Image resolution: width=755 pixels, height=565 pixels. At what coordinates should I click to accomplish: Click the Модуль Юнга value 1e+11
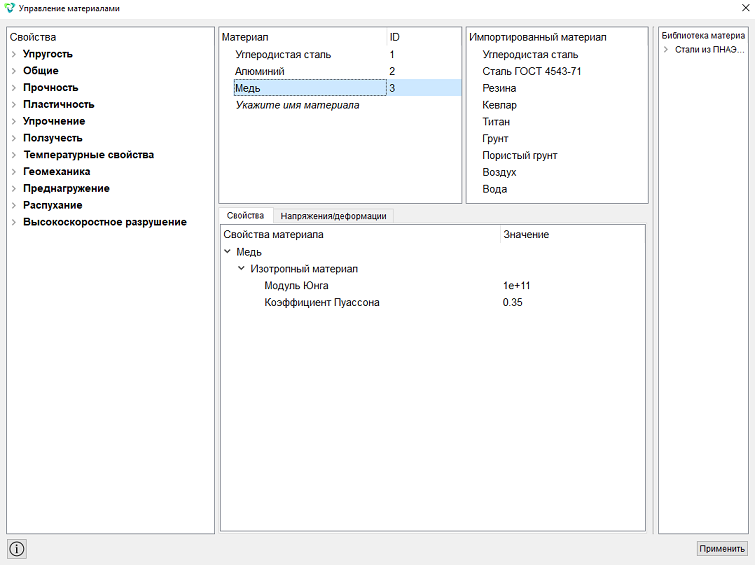click(516, 286)
